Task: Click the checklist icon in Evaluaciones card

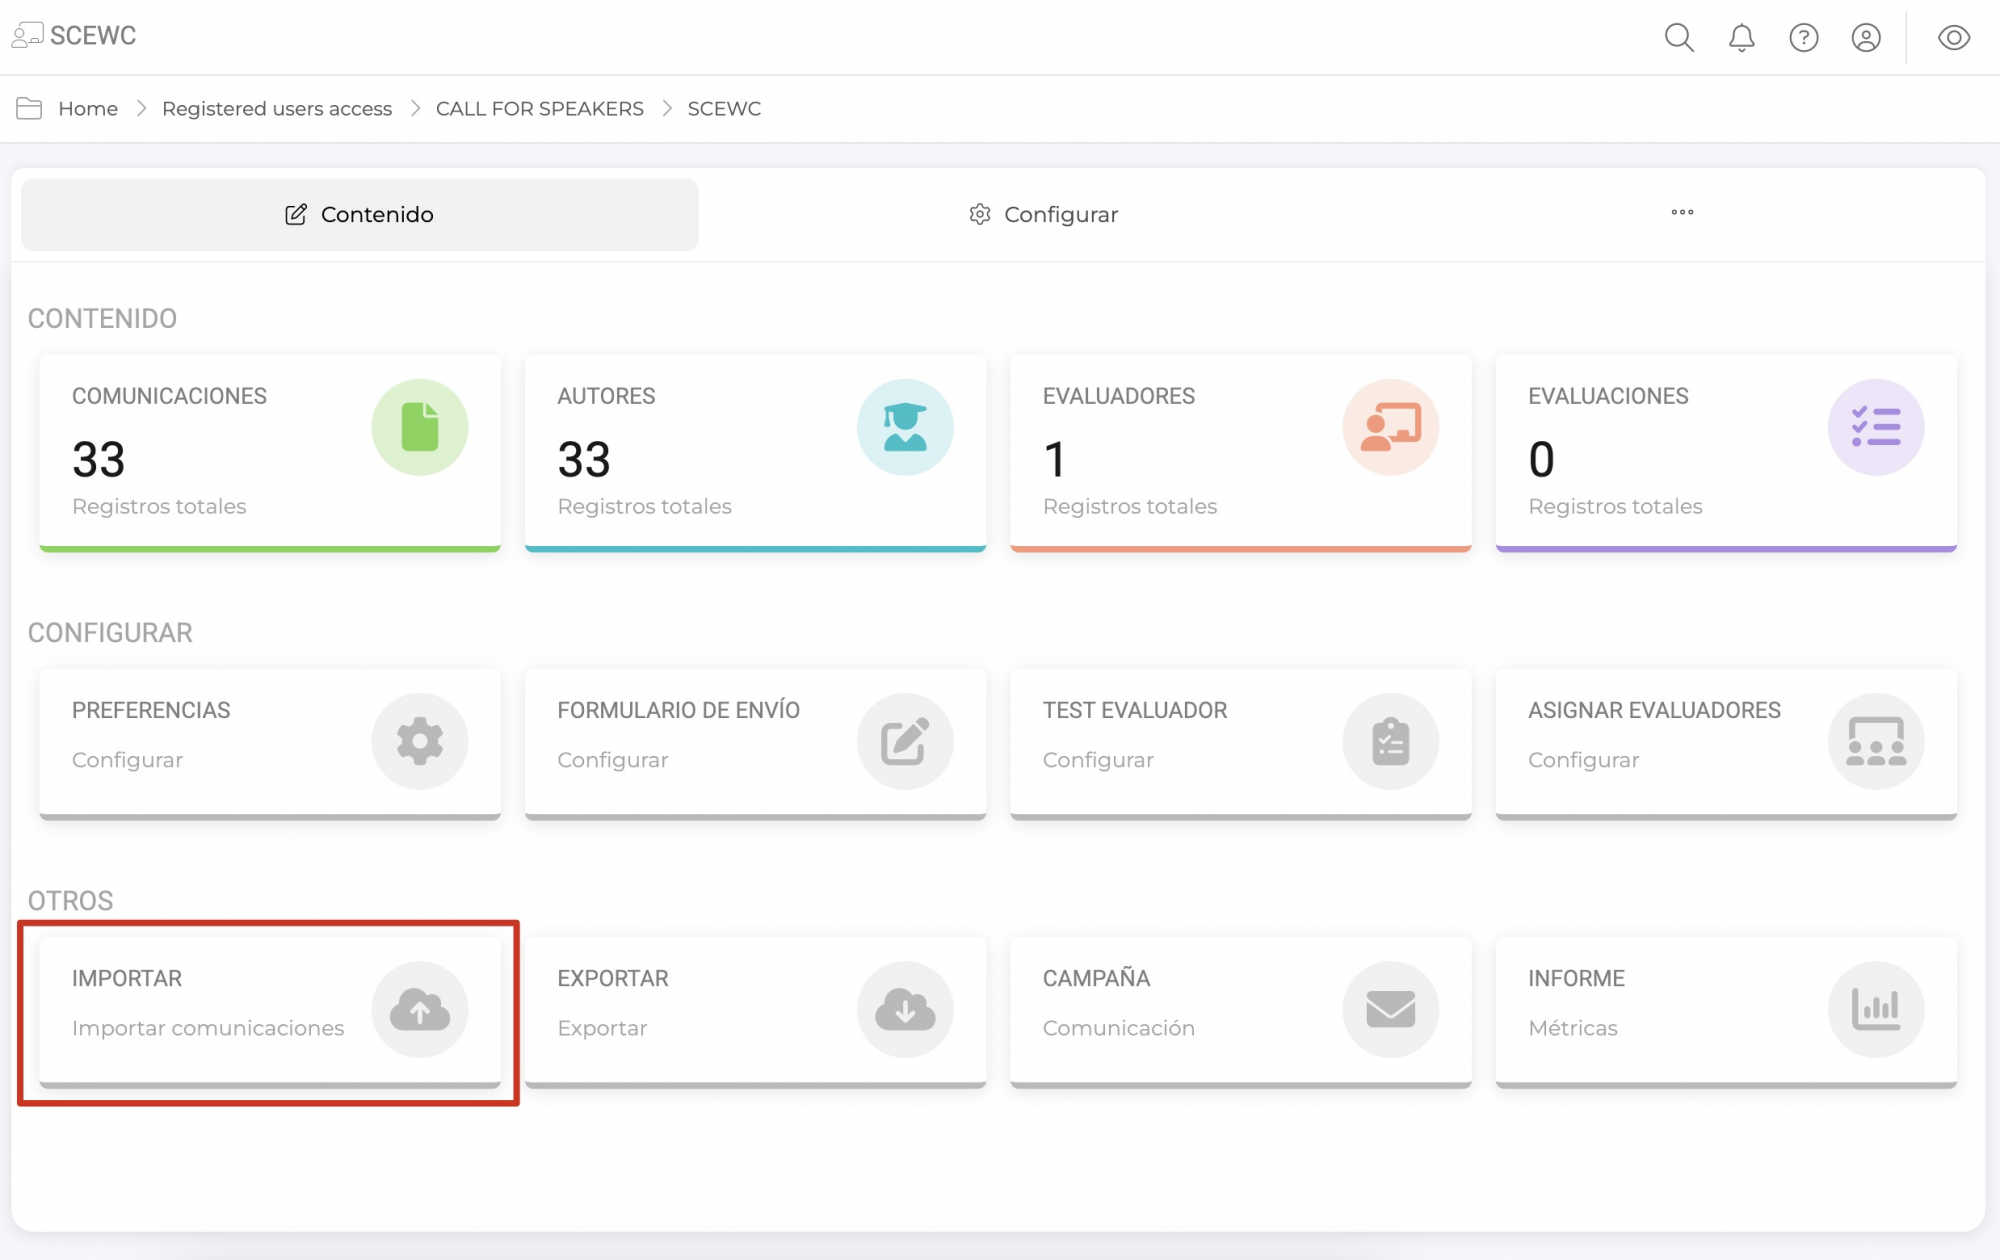Action: click(x=1876, y=427)
